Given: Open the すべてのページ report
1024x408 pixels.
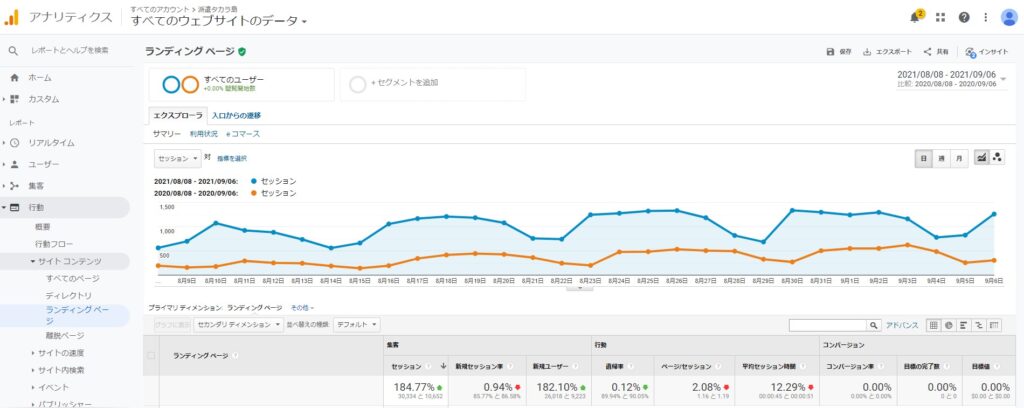Looking at the screenshot, I should tap(73, 279).
